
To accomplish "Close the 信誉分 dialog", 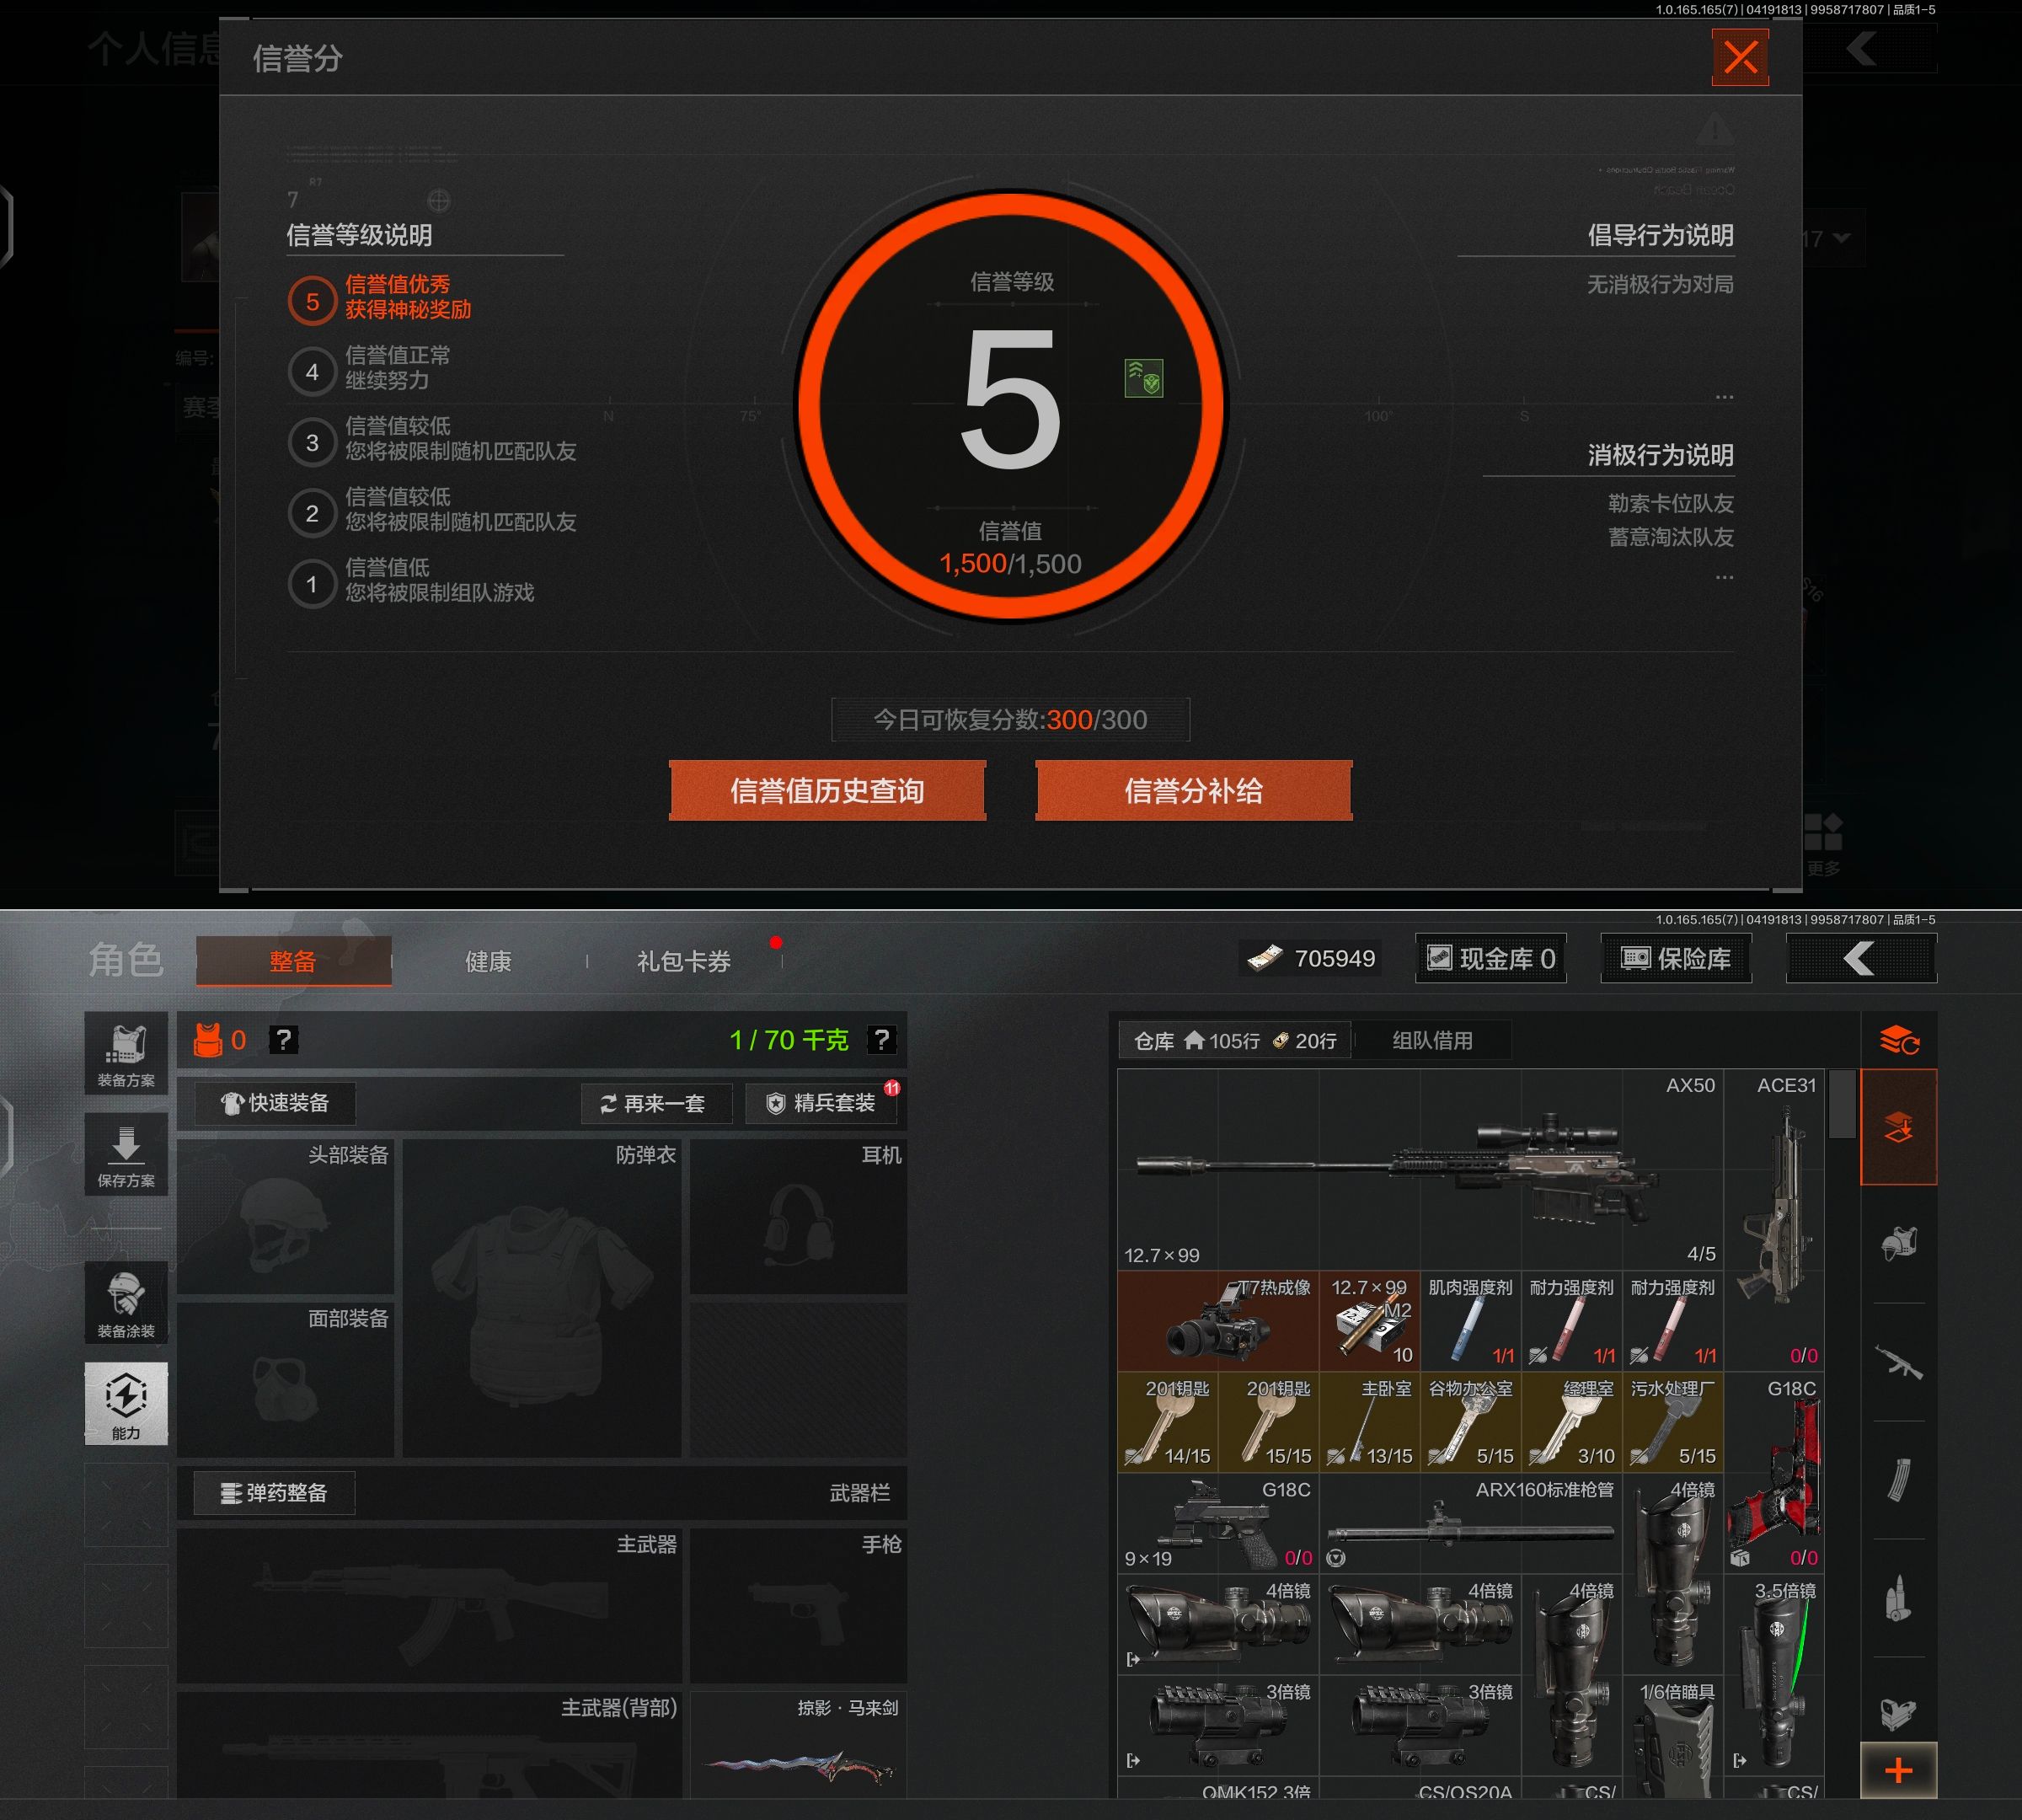I will point(1740,57).
